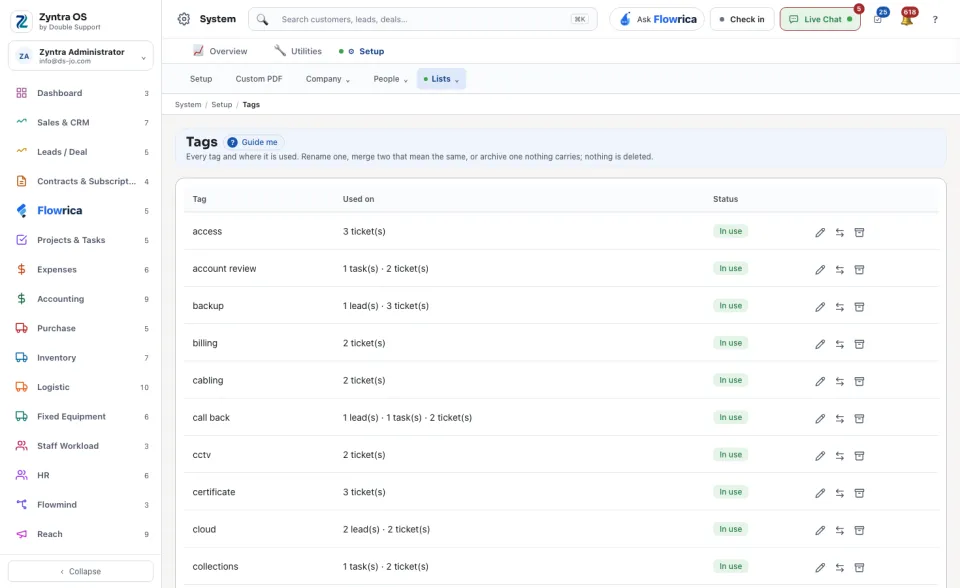Rename the 'collections' tag via pencil icon
The height and width of the screenshot is (588, 960).
pyautogui.click(x=820, y=568)
